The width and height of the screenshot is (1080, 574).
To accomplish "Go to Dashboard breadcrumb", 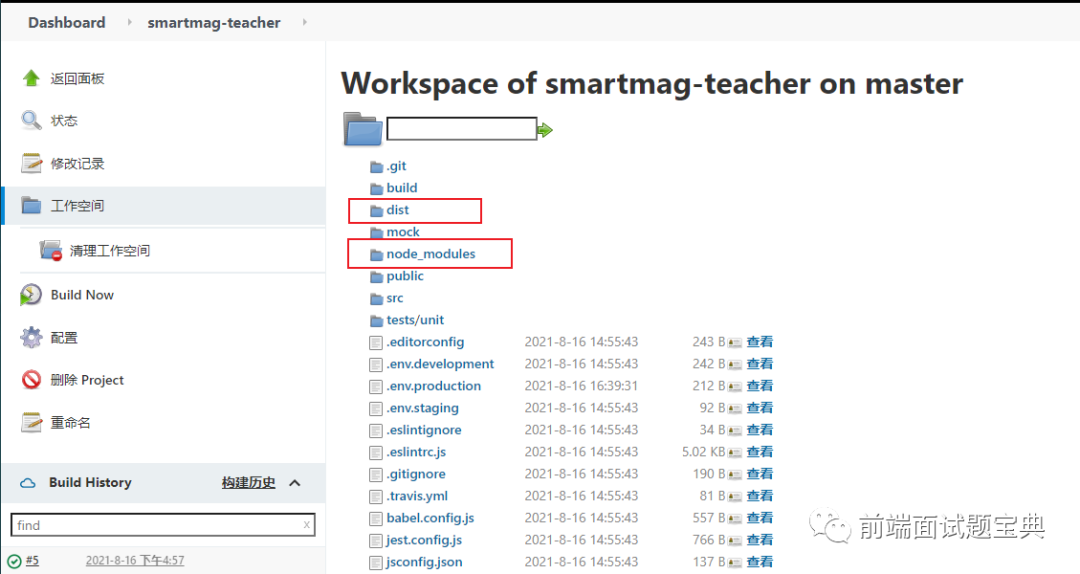I will 67,23.
